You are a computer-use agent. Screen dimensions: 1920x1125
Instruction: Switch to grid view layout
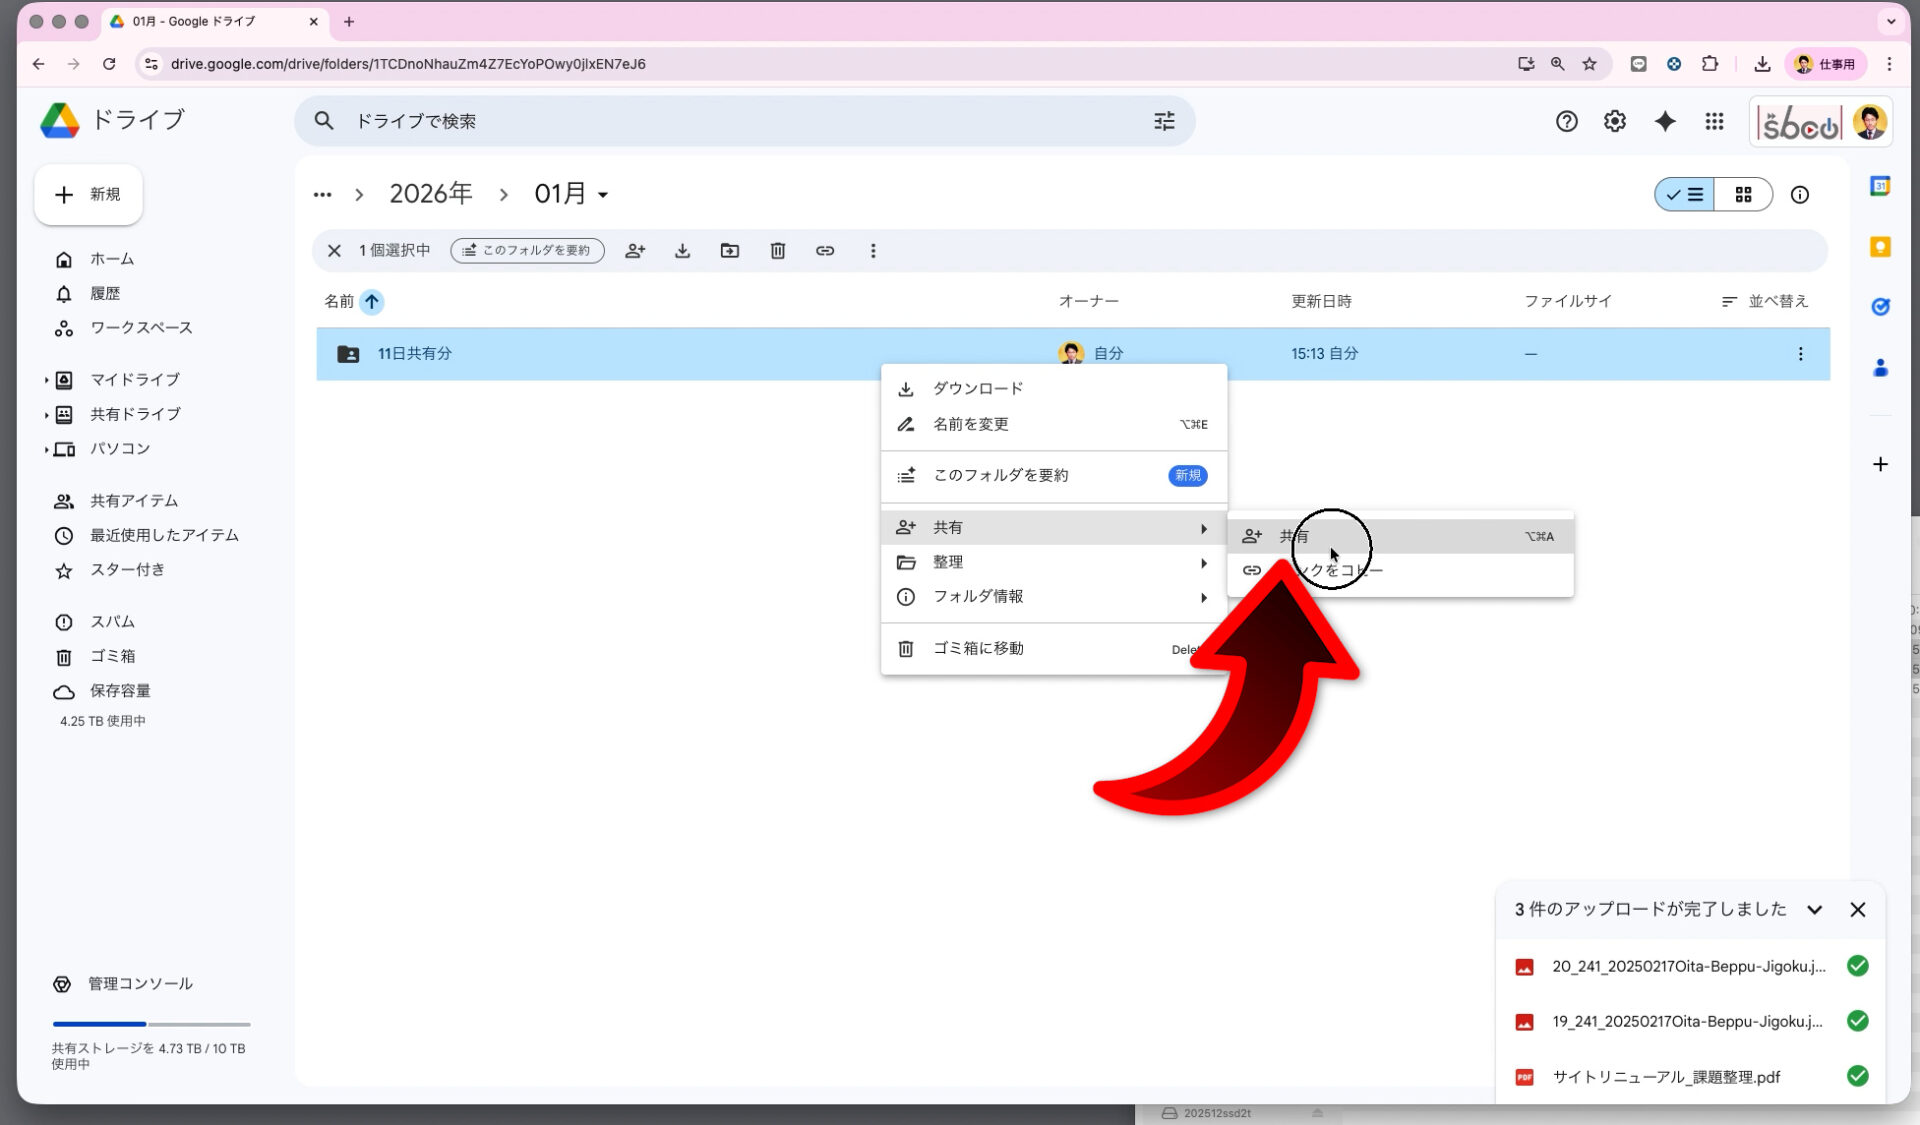1744,195
